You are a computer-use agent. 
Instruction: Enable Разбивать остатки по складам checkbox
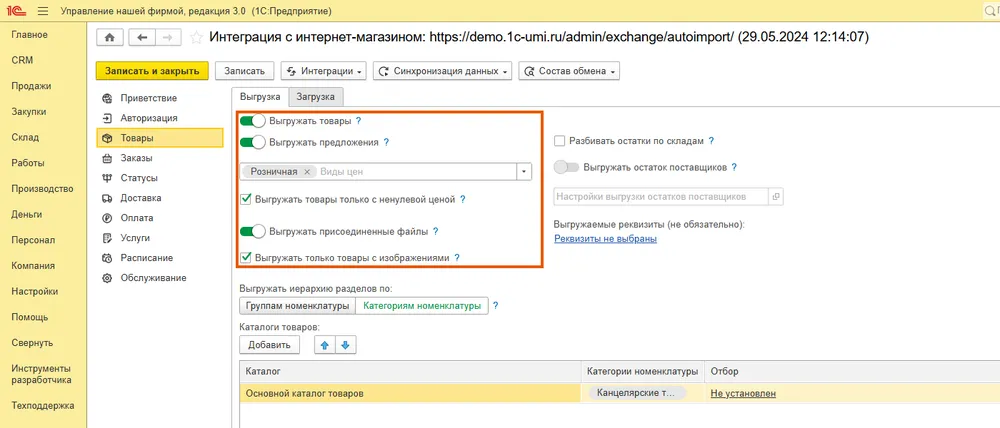point(559,141)
